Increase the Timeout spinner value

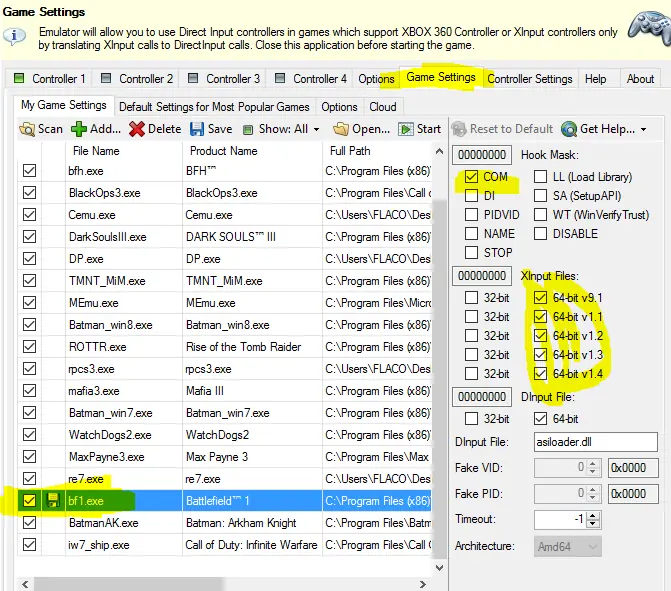pyautogui.click(x=593, y=515)
